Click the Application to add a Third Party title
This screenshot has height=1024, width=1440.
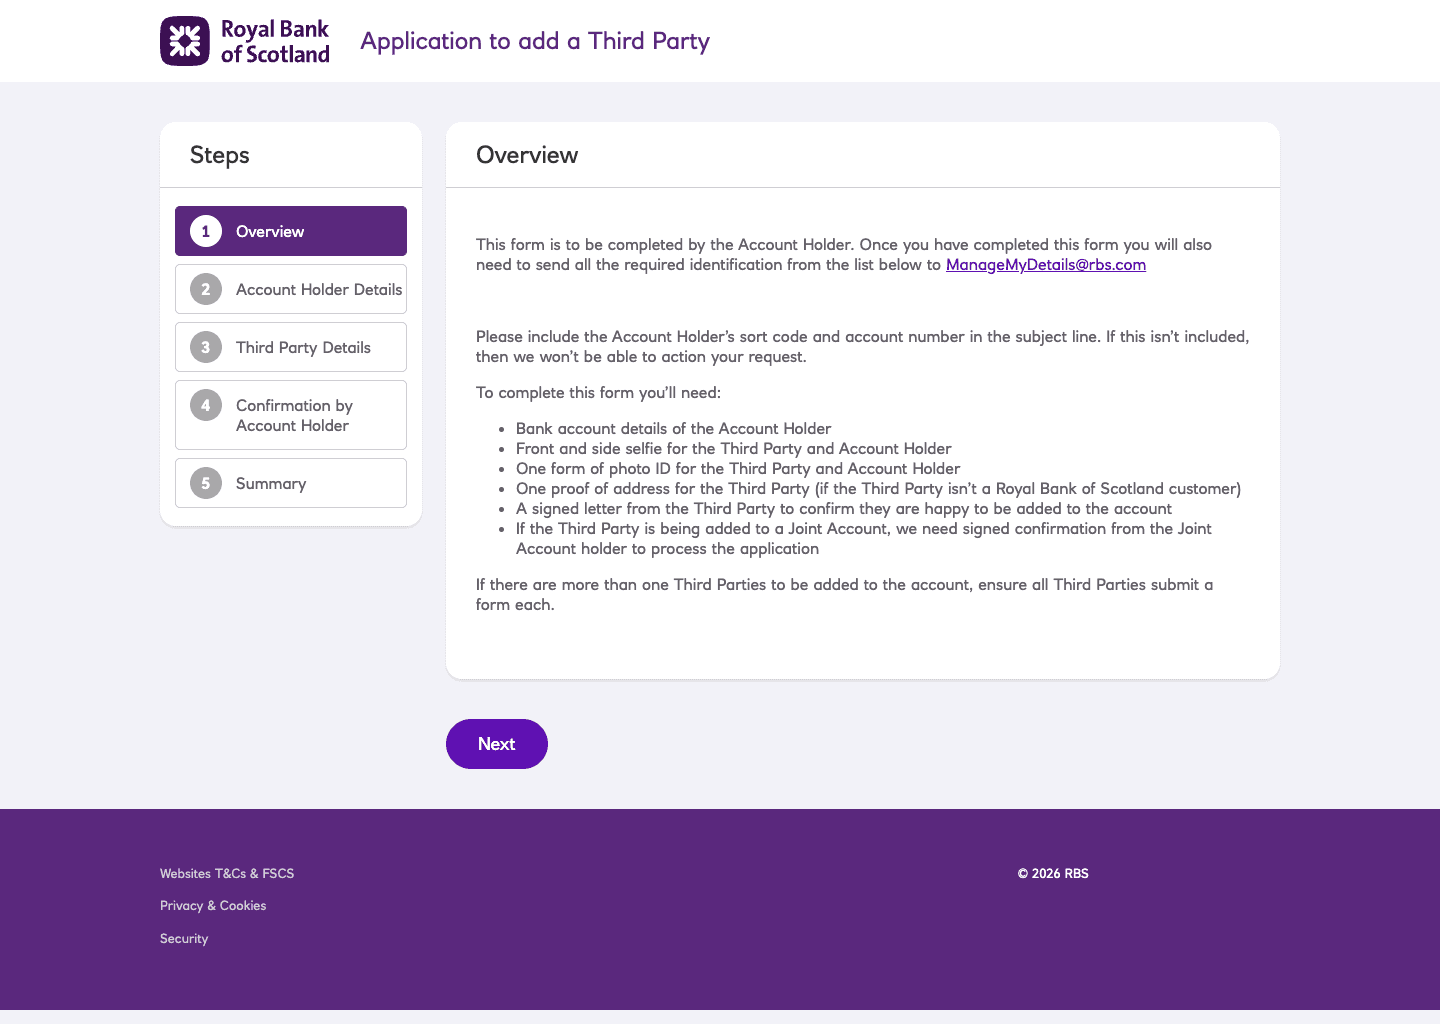coord(535,41)
